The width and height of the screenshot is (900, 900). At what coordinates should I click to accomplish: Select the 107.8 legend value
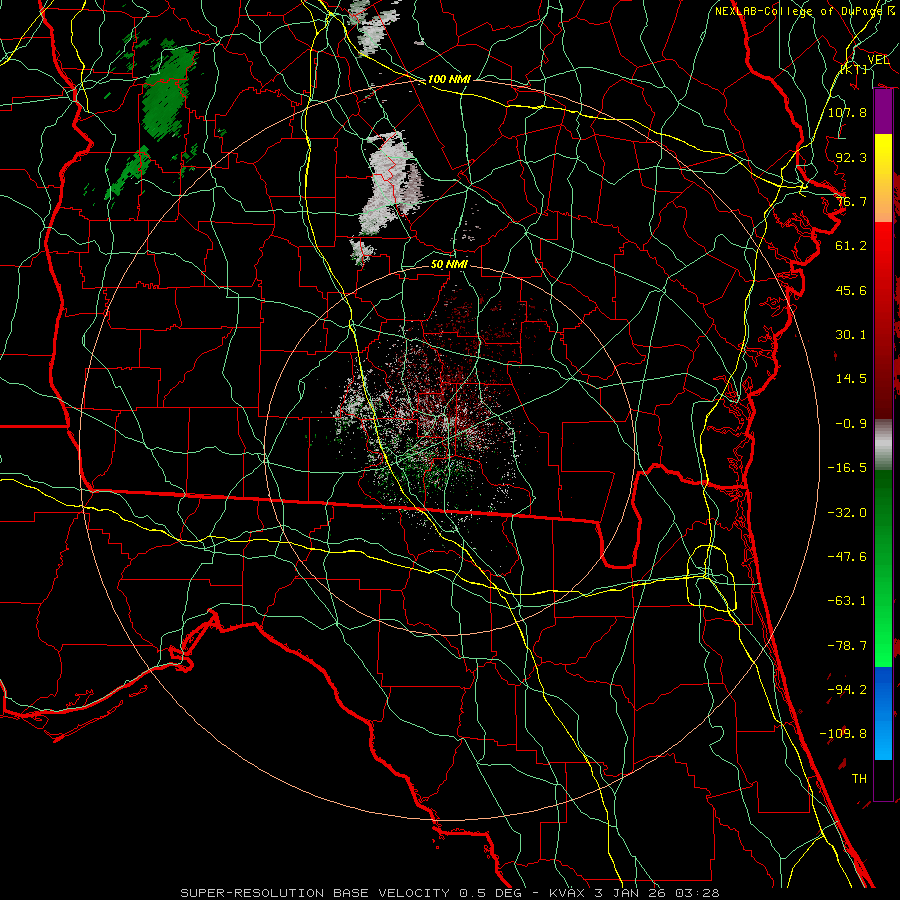pyautogui.click(x=847, y=112)
